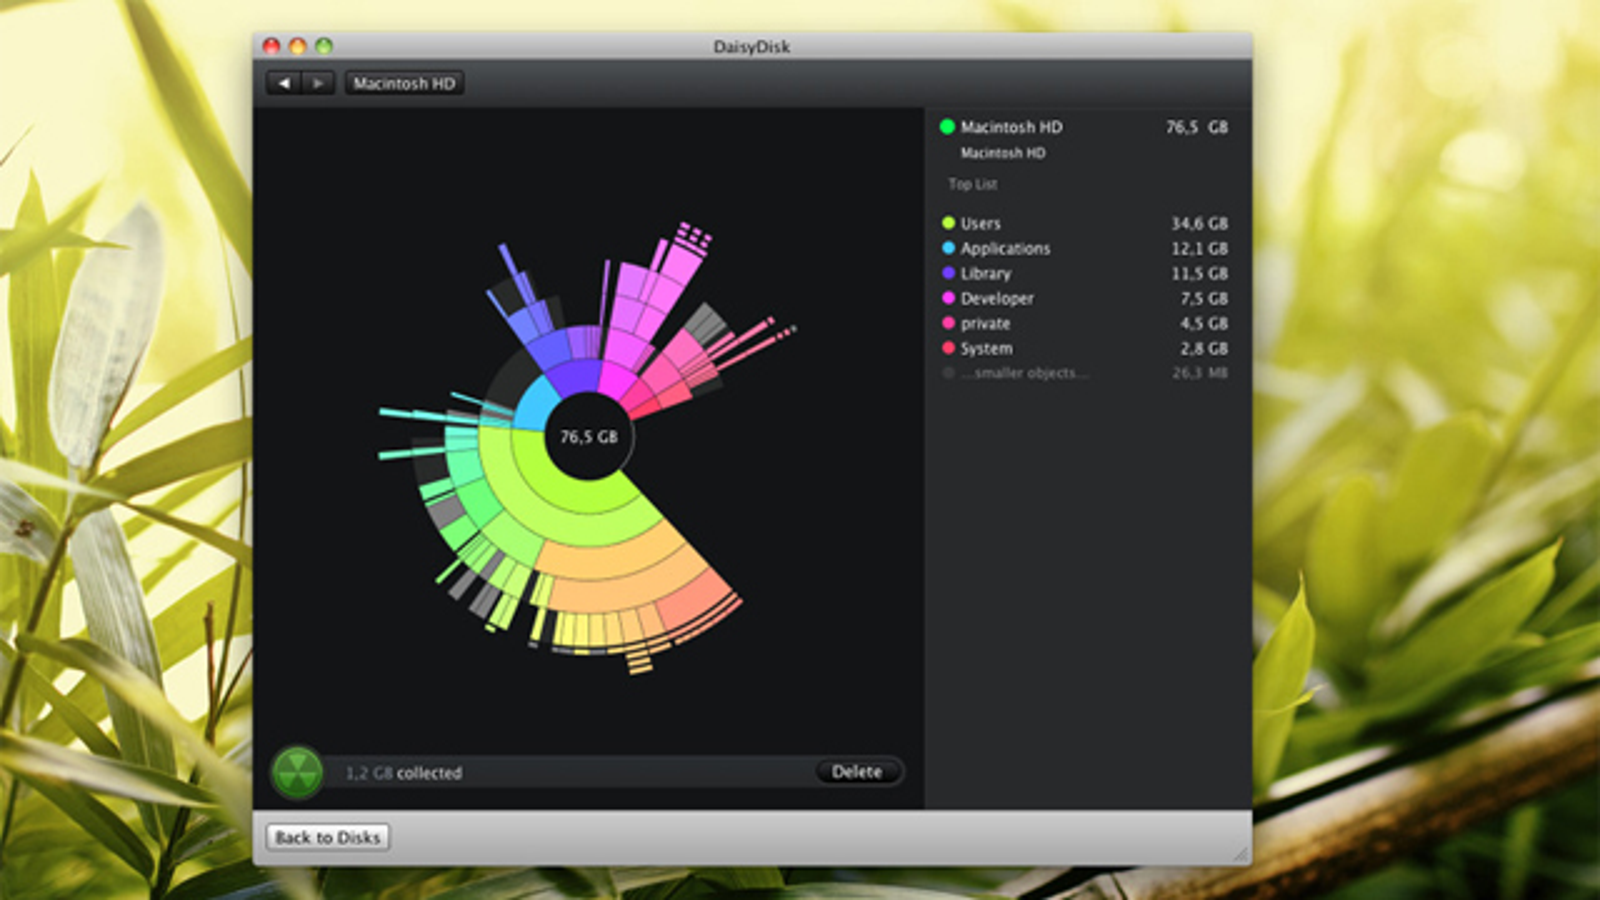This screenshot has height=900, width=1600.
Task: Select the Applications blue dot
Action: pos(948,248)
